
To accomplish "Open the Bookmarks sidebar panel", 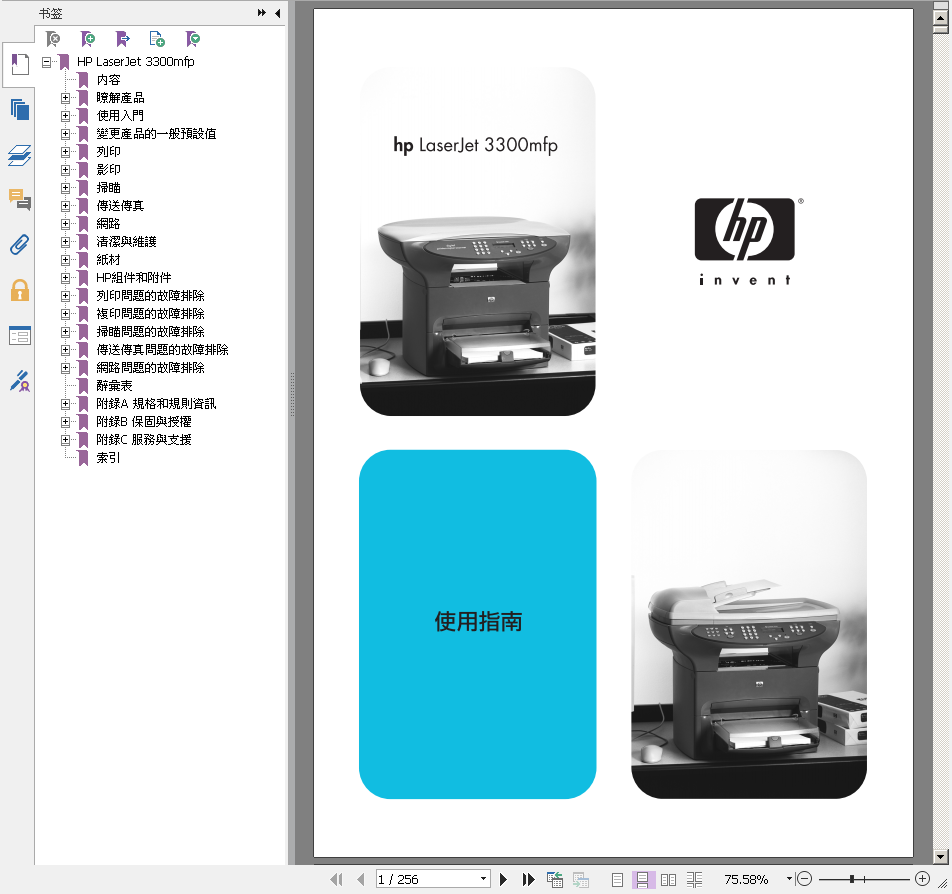I will 19,64.
